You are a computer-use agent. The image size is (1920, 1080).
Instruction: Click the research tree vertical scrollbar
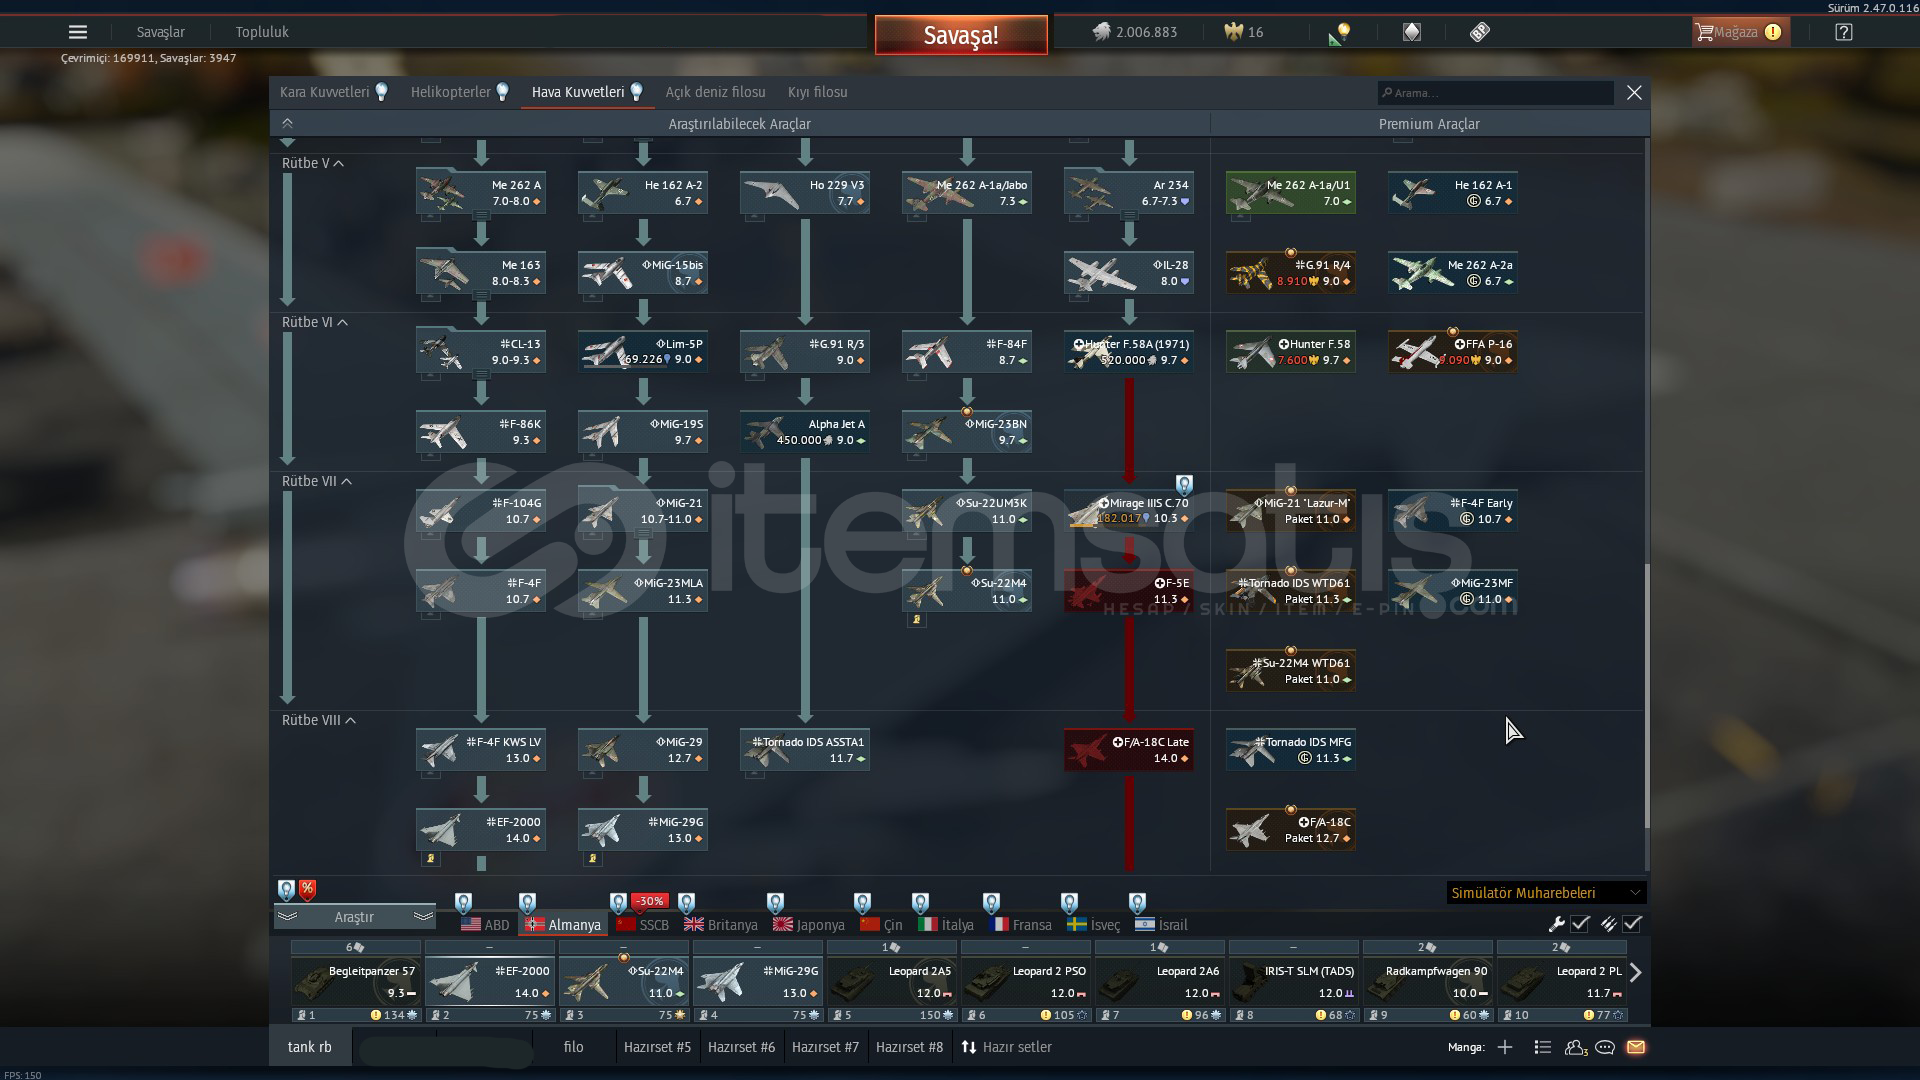coord(1646,695)
